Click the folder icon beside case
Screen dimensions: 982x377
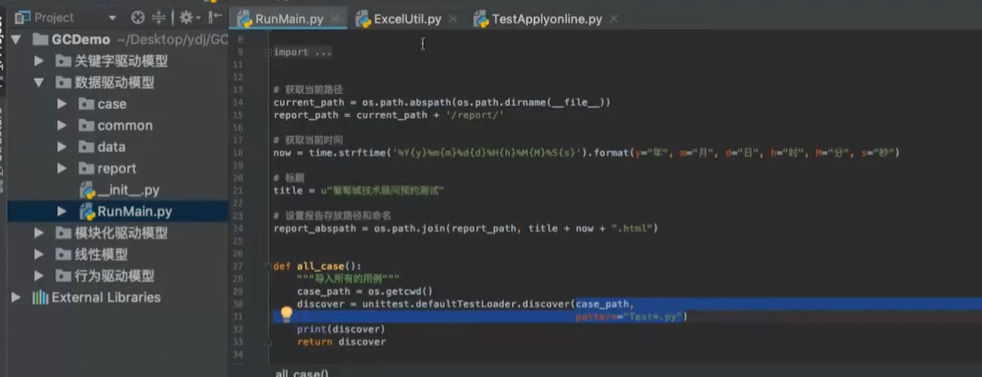[86, 104]
